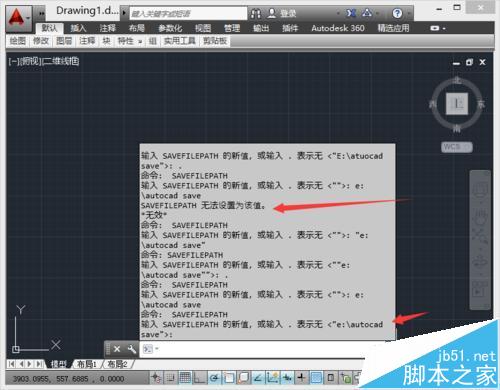Toggle Ortho Mode in status bar
This screenshot has width=500, height=390.
click(200, 378)
